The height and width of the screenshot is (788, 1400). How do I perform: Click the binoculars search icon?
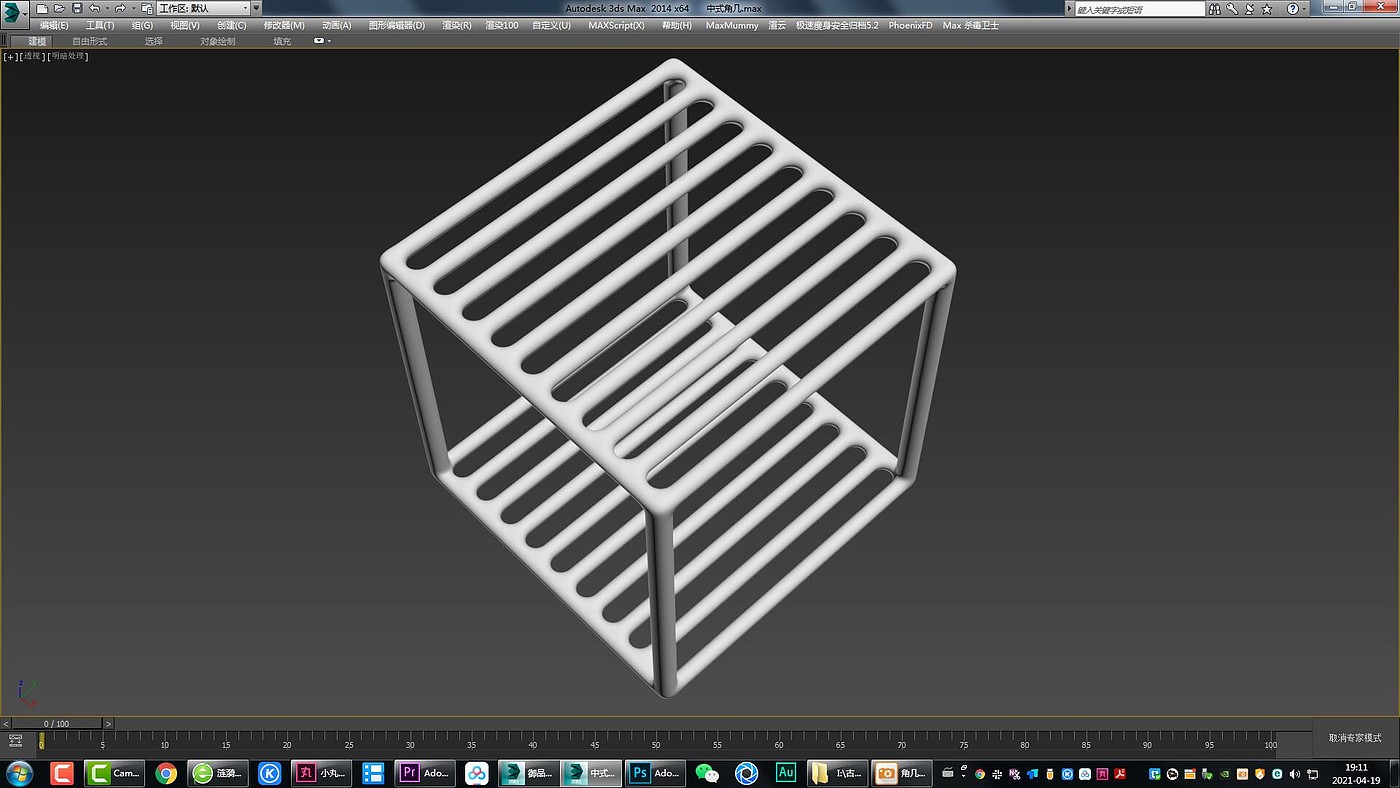coord(1215,8)
